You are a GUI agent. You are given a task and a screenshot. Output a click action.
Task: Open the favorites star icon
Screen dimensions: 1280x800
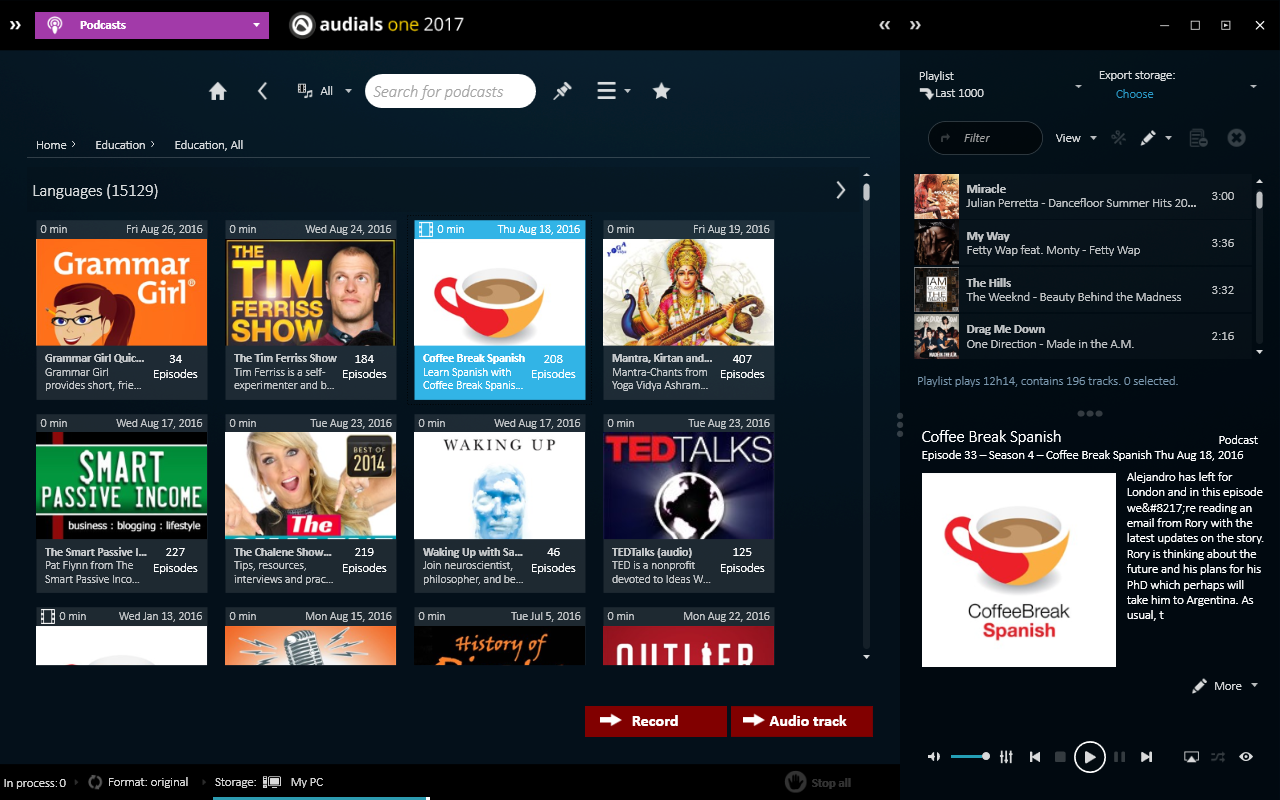point(661,91)
